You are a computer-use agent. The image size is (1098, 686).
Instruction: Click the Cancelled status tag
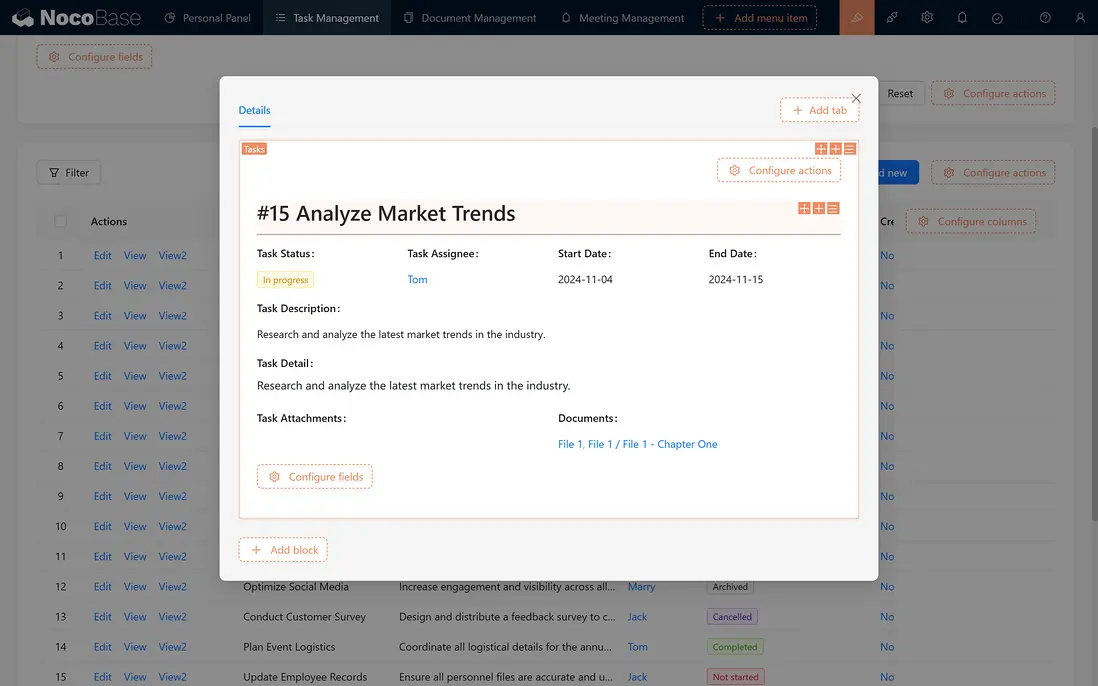pyautogui.click(x=732, y=617)
